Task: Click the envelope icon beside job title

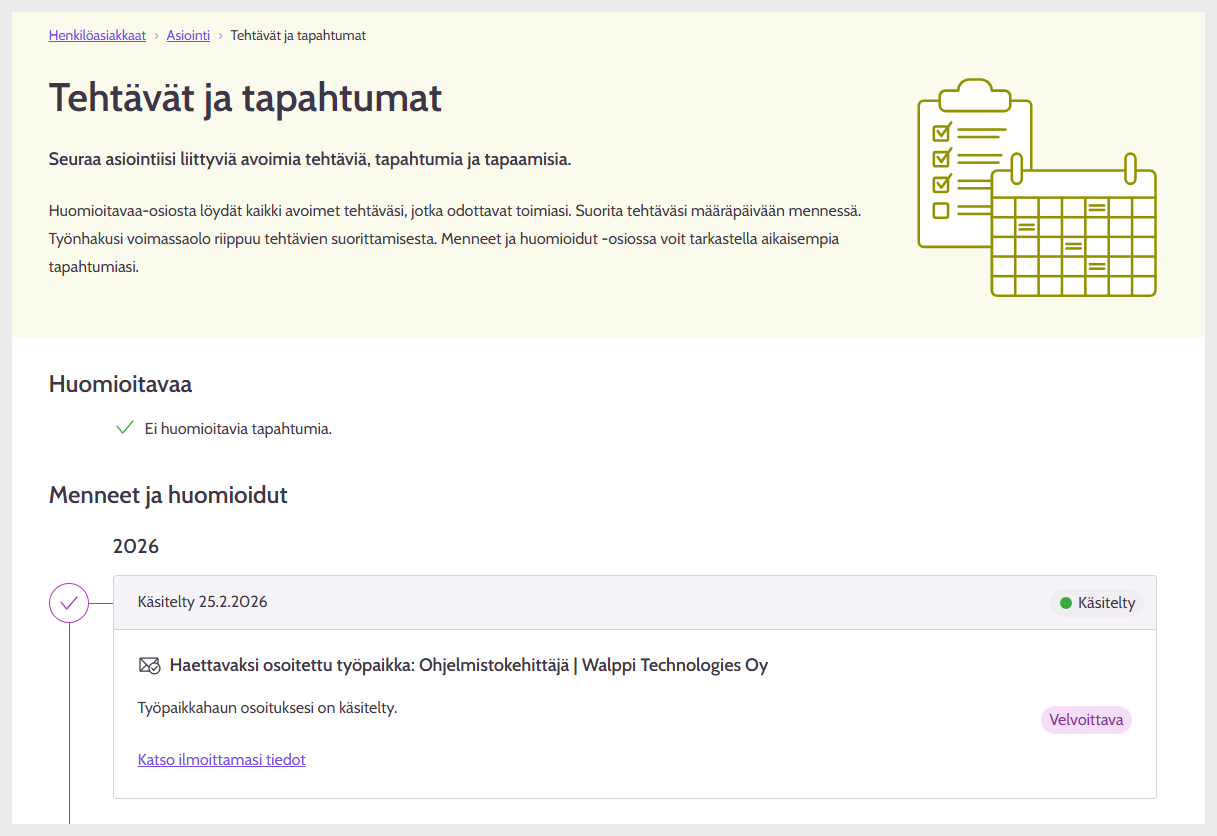Action: pyautogui.click(x=149, y=665)
